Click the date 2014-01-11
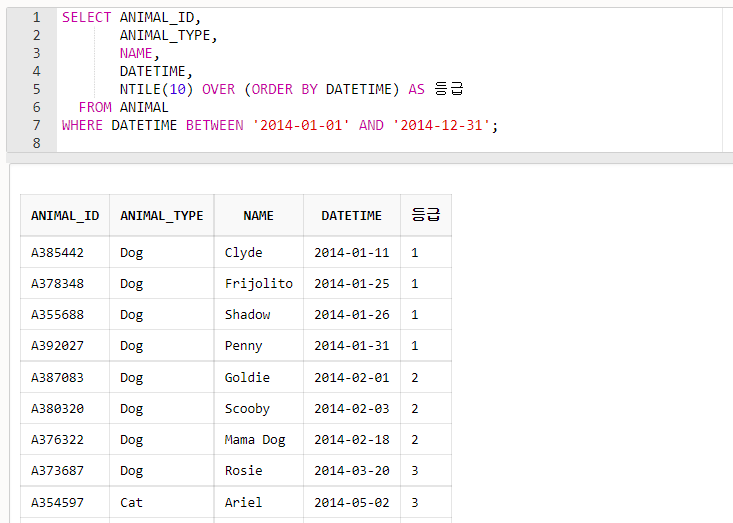 click(352, 253)
